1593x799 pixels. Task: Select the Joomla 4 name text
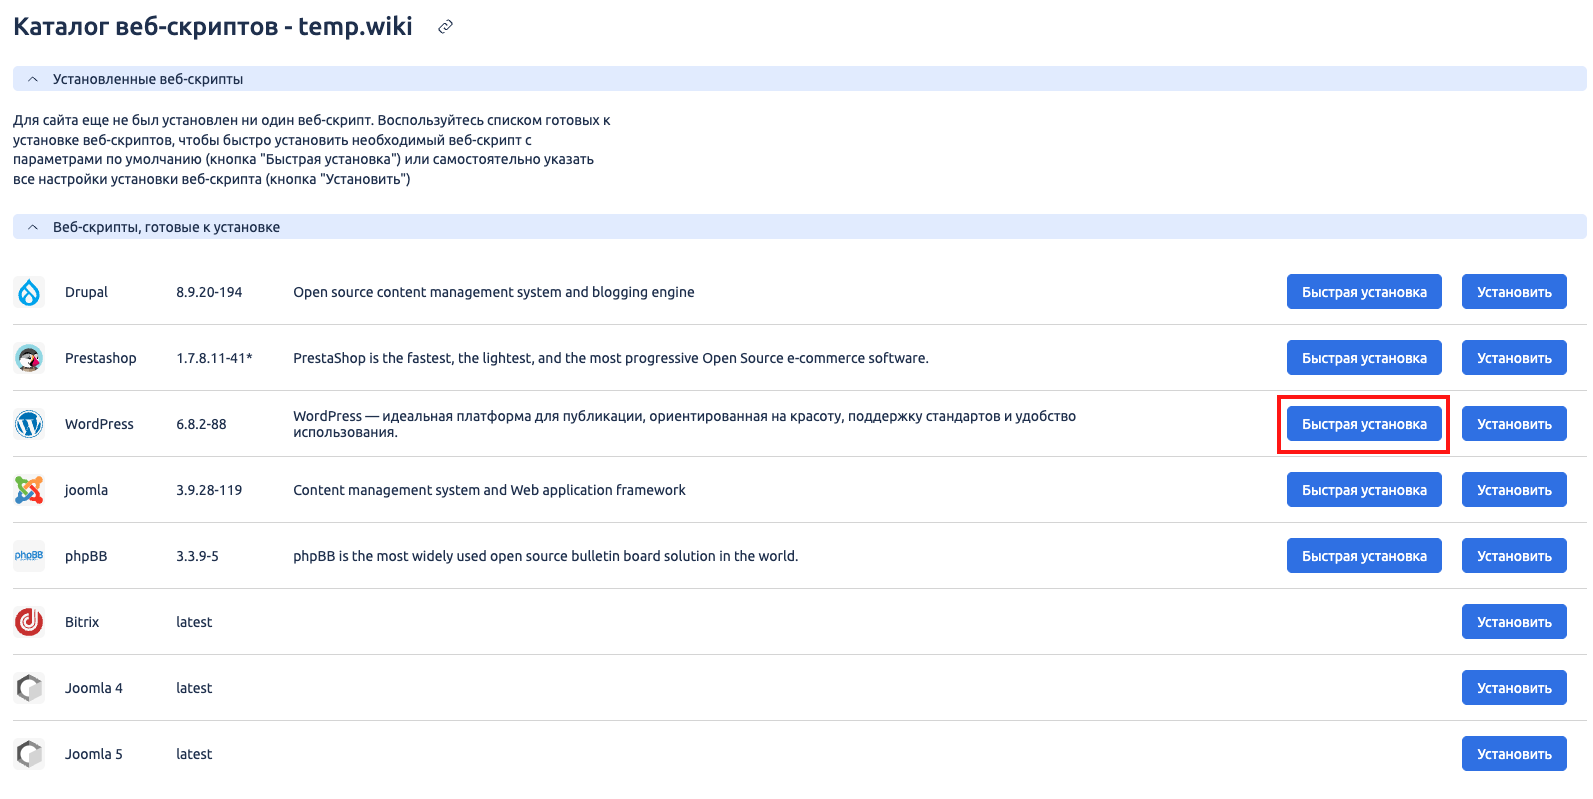94,688
